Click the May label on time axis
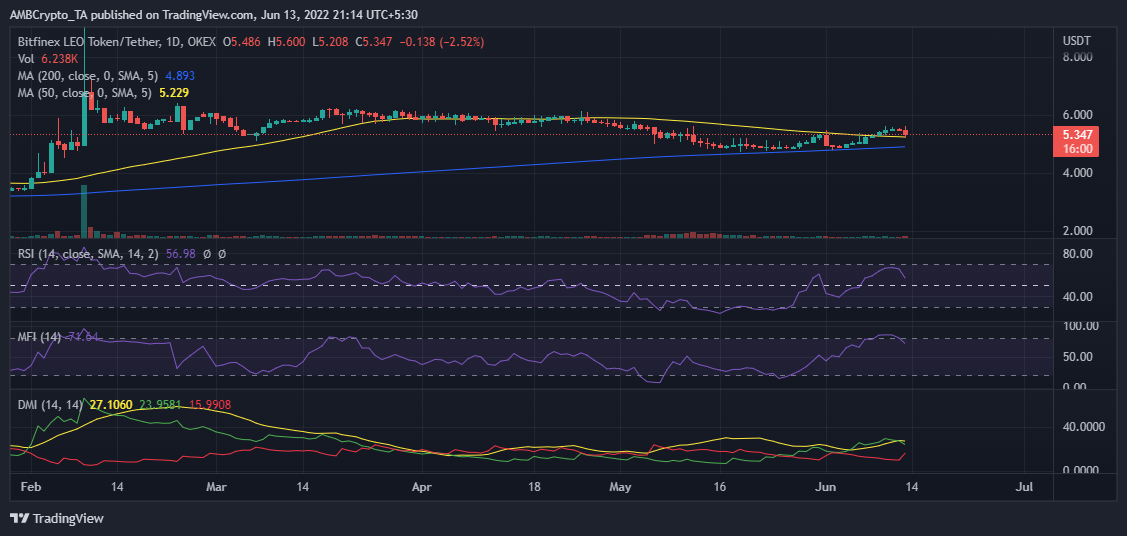1127x536 pixels. (x=621, y=487)
